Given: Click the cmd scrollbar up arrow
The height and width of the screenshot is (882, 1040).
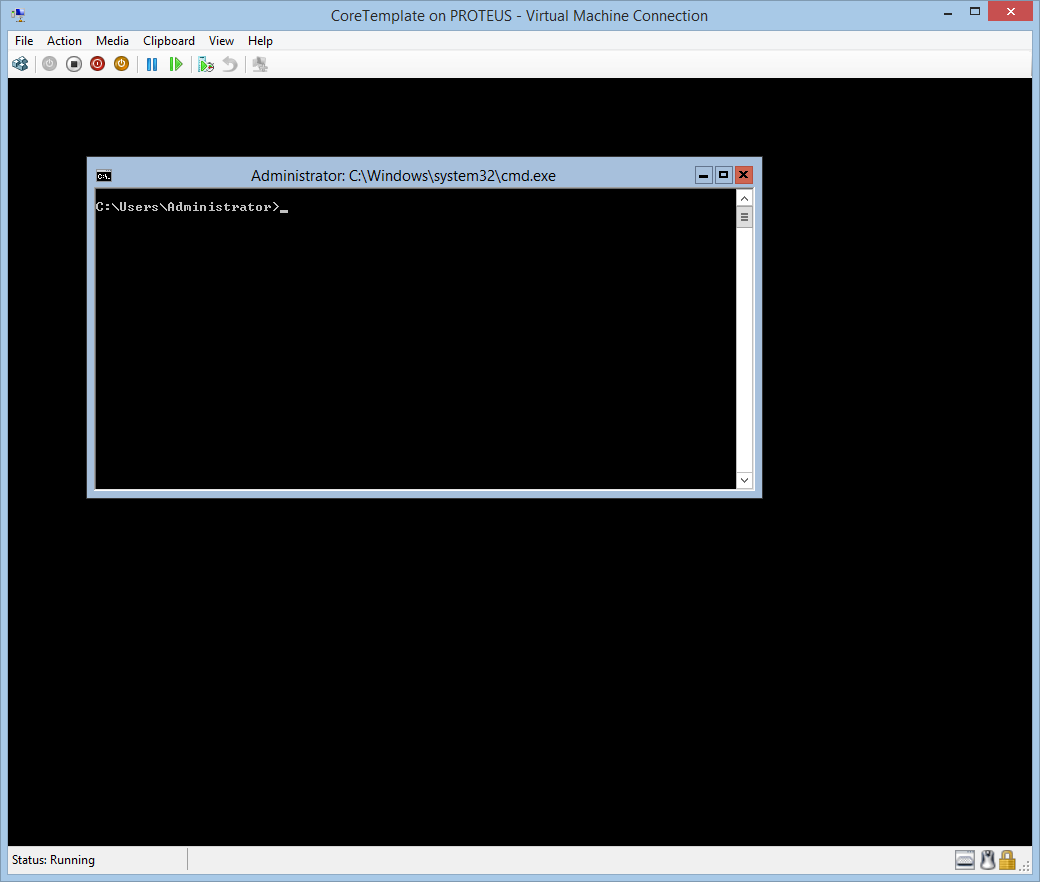Looking at the screenshot, I should (x=744, y=198).
